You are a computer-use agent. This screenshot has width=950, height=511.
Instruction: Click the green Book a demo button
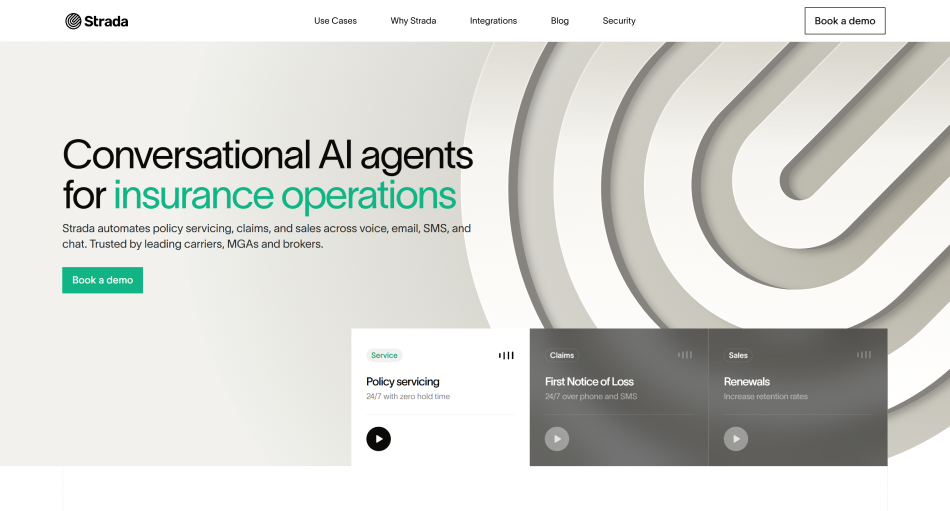coord(102,280)
